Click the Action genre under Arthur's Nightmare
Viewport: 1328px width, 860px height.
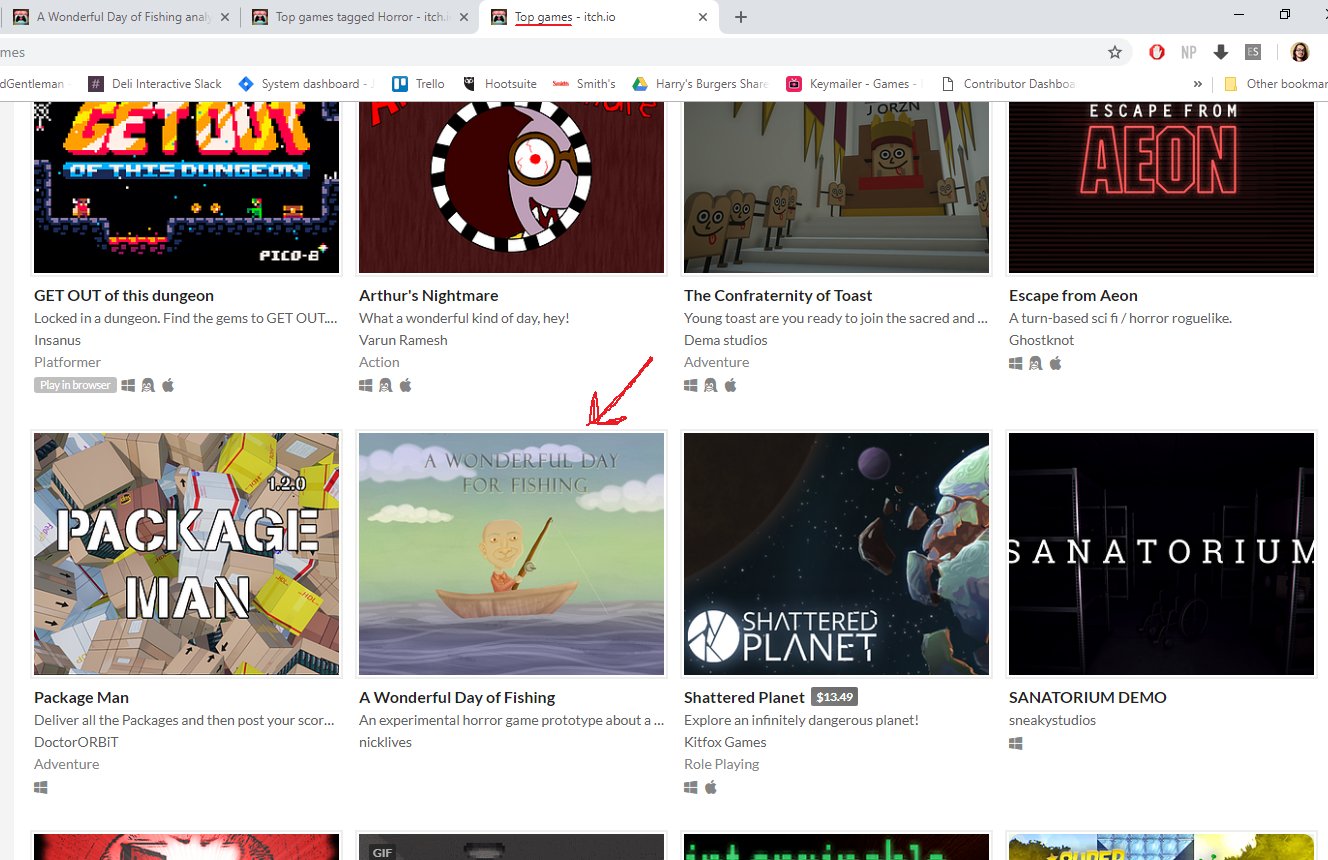point(379,362)
